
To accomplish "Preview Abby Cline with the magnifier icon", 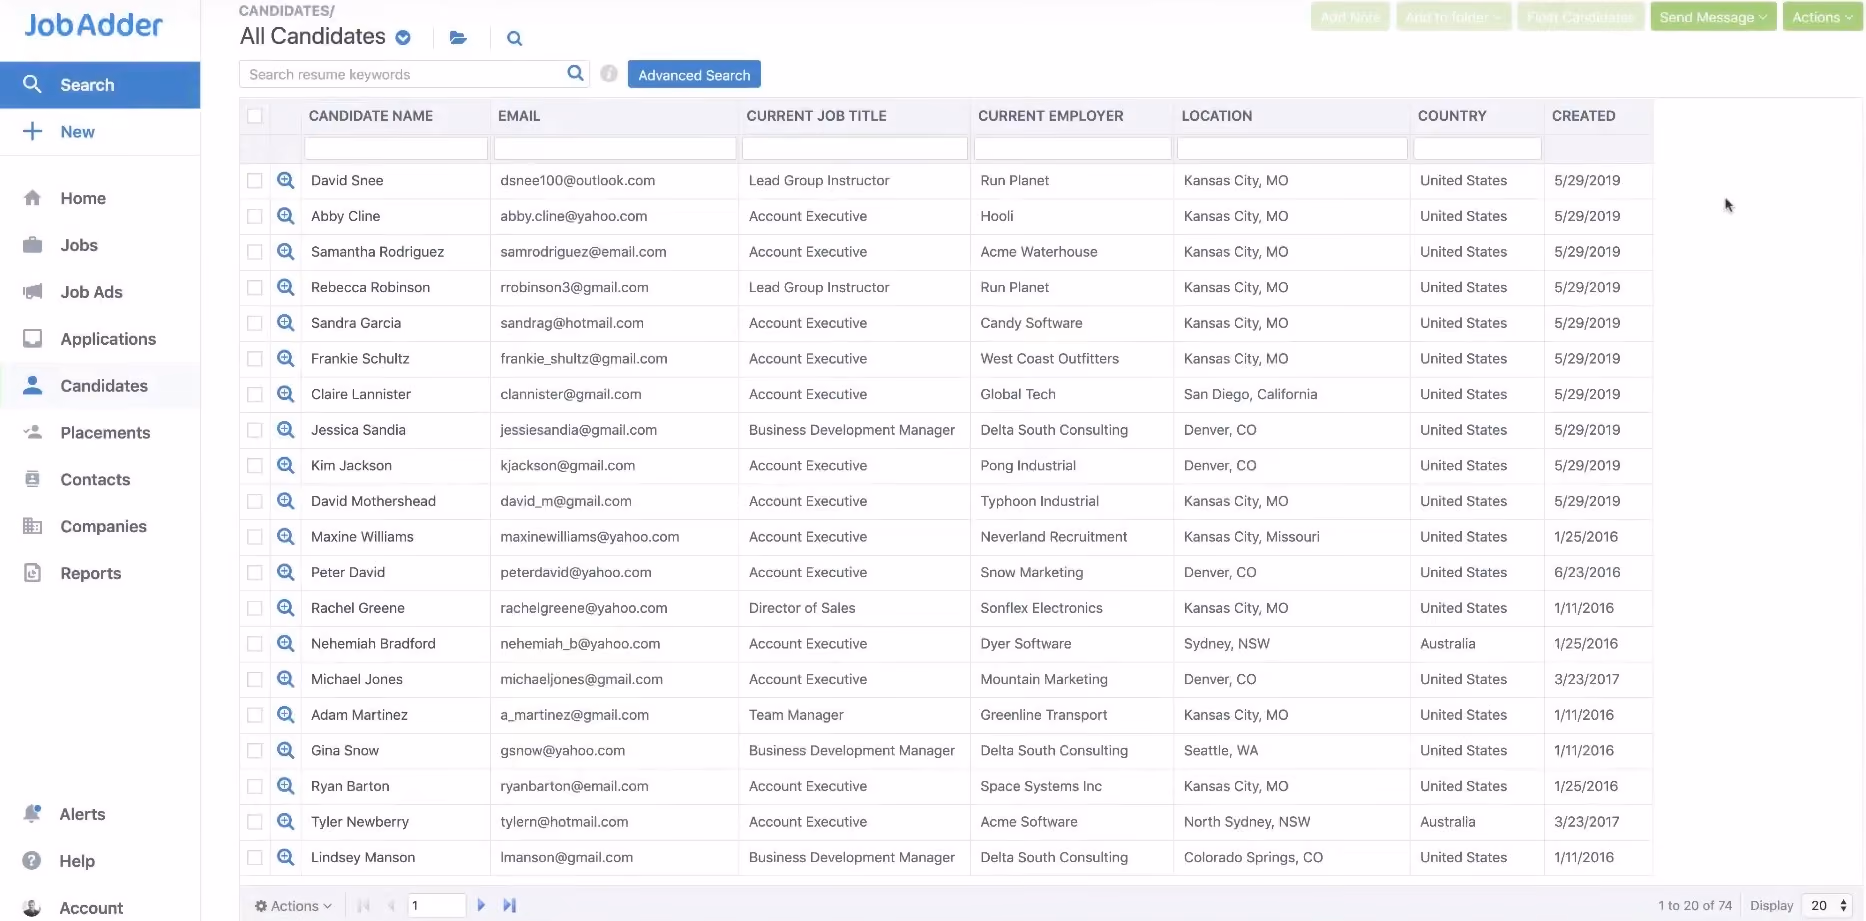I will (286, 216).
